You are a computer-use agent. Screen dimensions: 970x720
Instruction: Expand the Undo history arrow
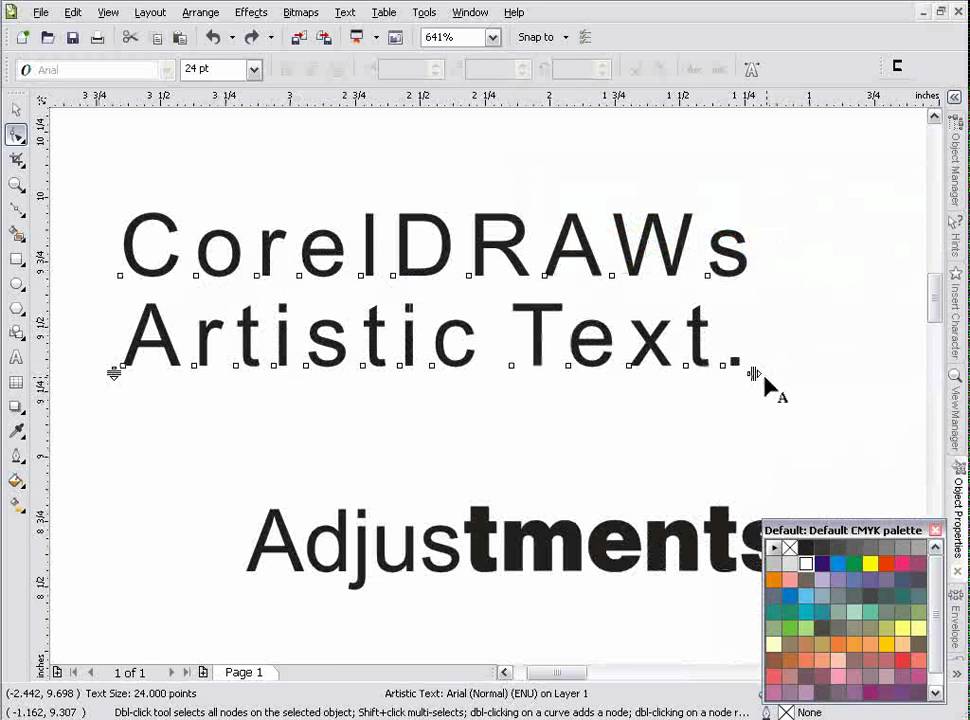coord(233,37)
